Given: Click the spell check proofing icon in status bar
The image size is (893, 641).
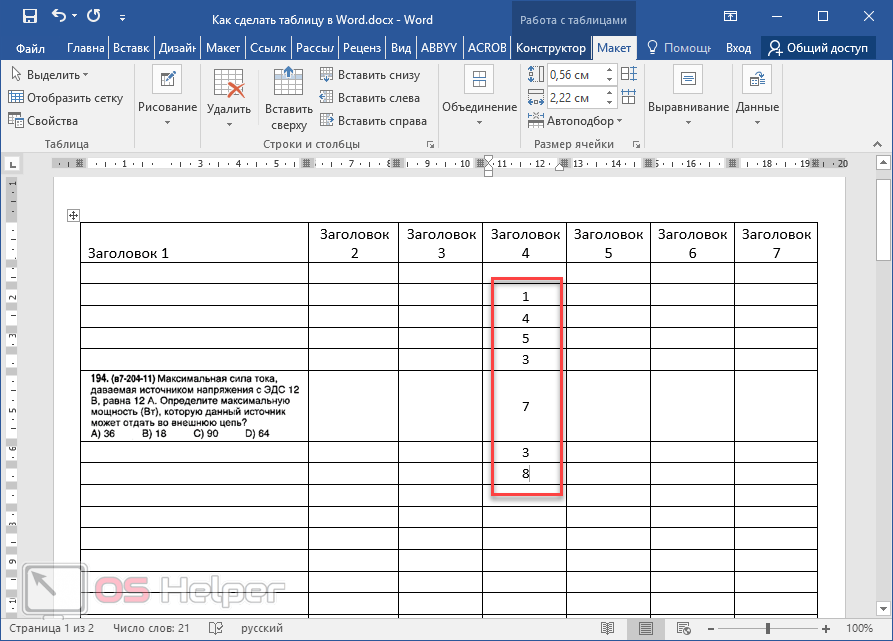Looking at the screenshot, I should click(215, 628).
